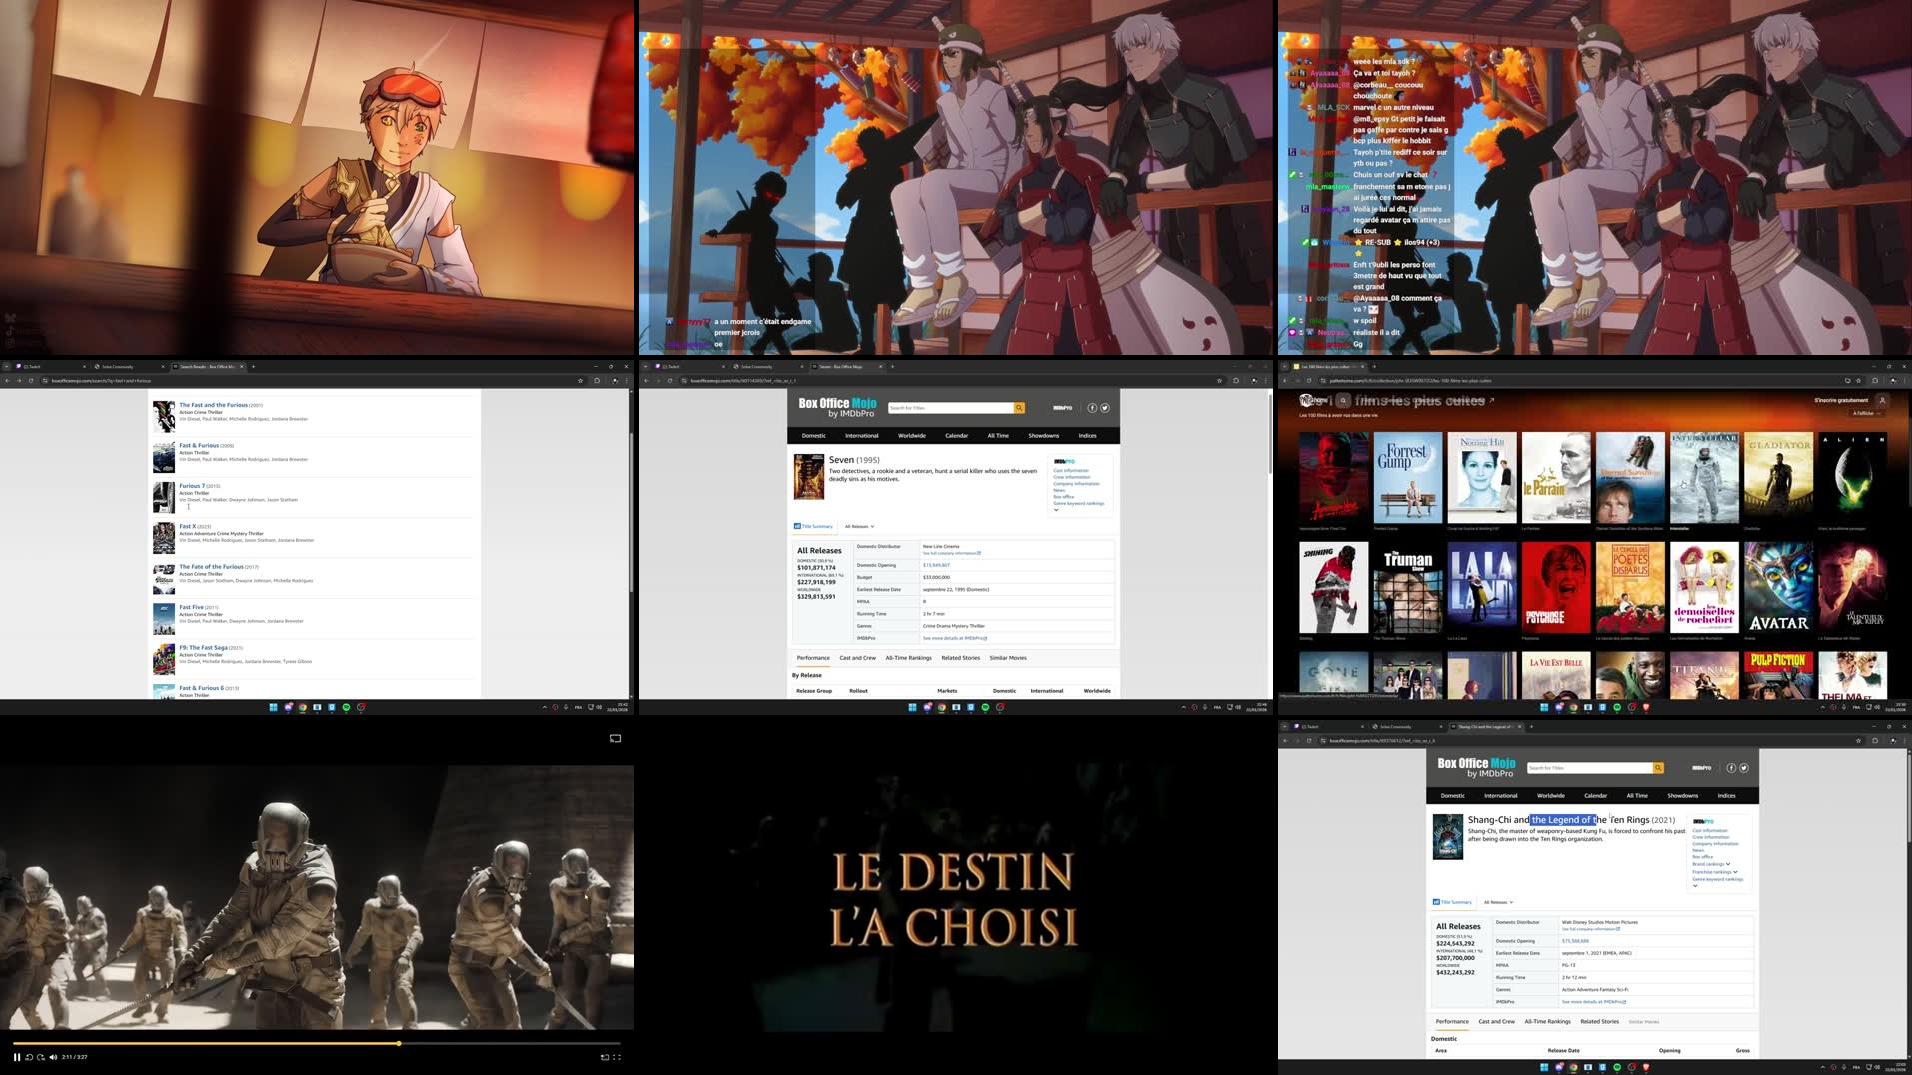Expand Brand rankings on the Shang-Chi page
The image size is (1912, 1075).
[1710, 864]
